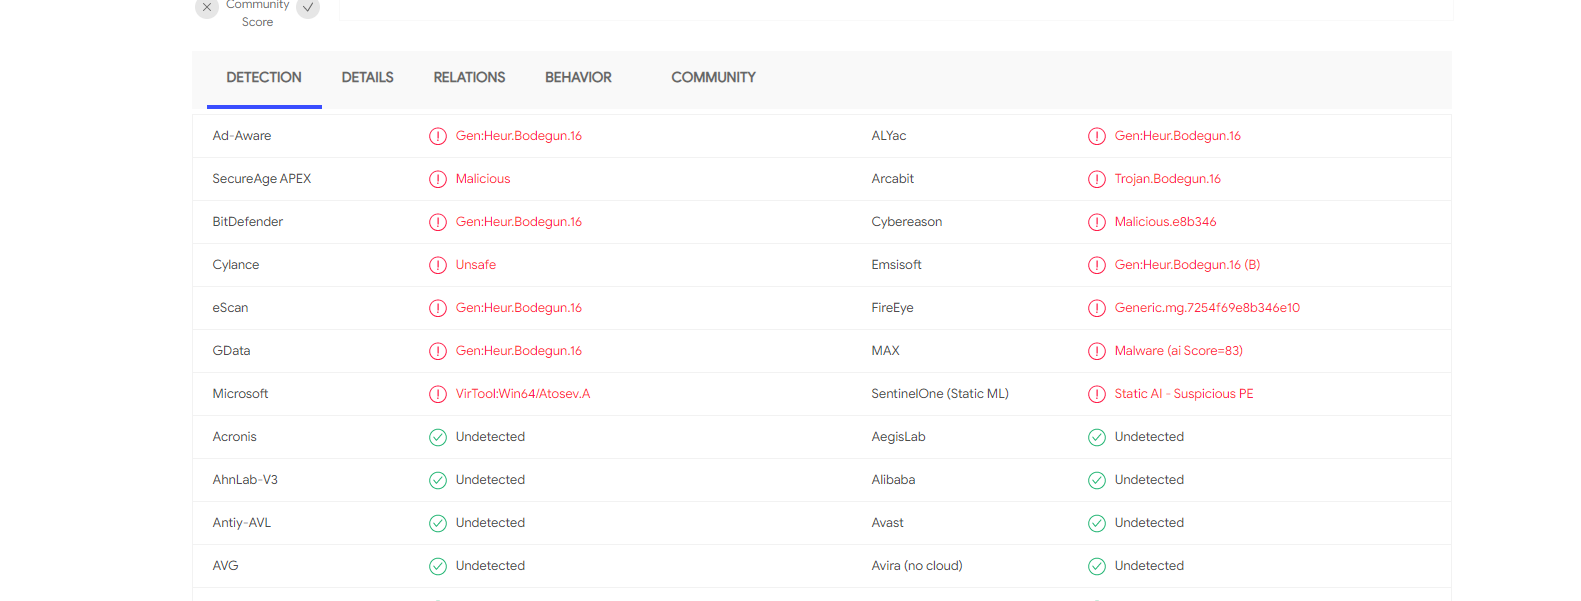This screenshot has height=601, width=1581.
Task: Click the green check icon in Alibaba row
Action: [x=1097, y=480]
